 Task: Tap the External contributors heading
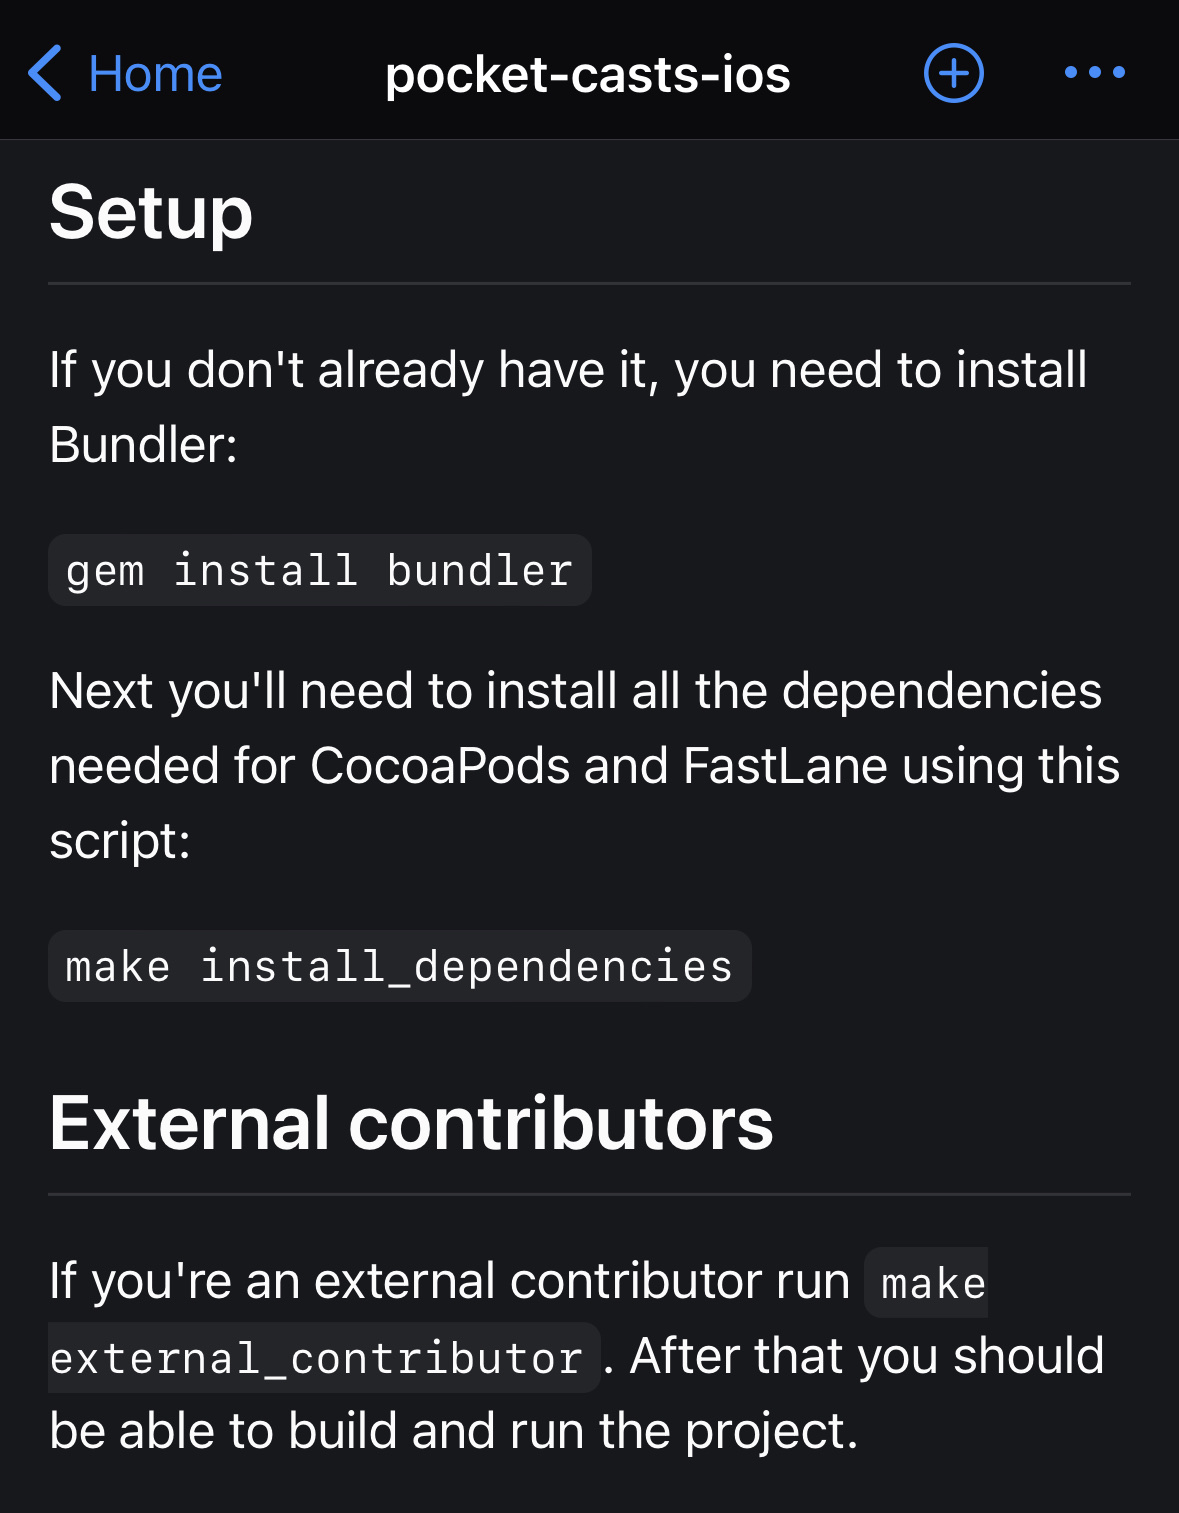point(412,1123)
